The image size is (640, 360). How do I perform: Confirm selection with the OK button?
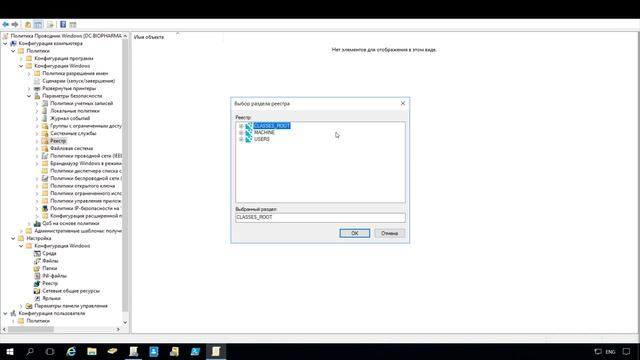point(355,233)
